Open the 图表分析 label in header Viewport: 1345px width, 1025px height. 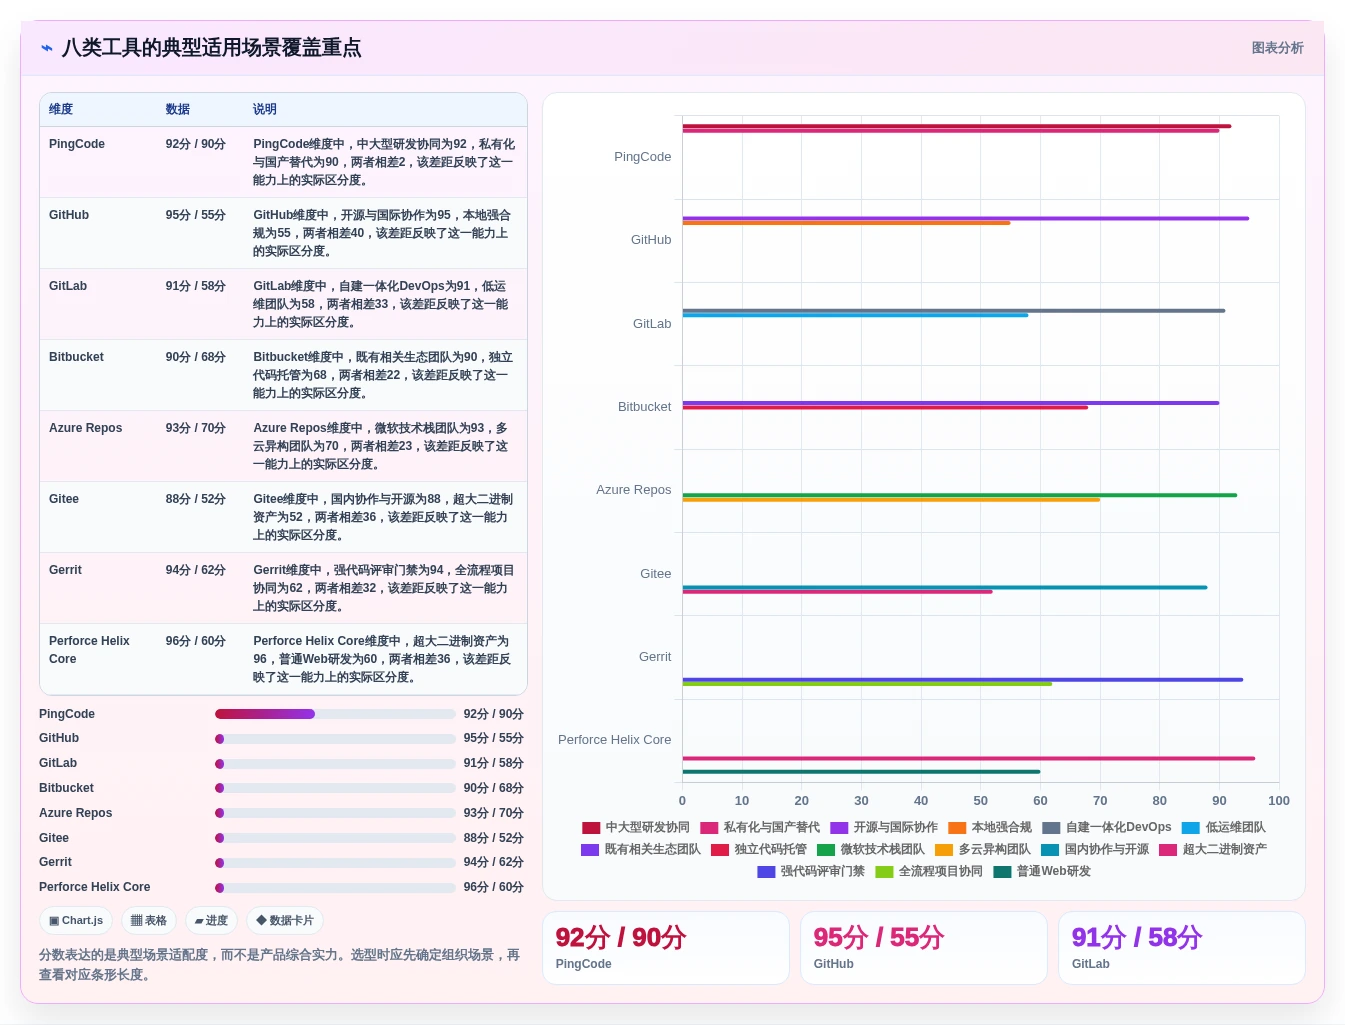(x=1277, y=48)
